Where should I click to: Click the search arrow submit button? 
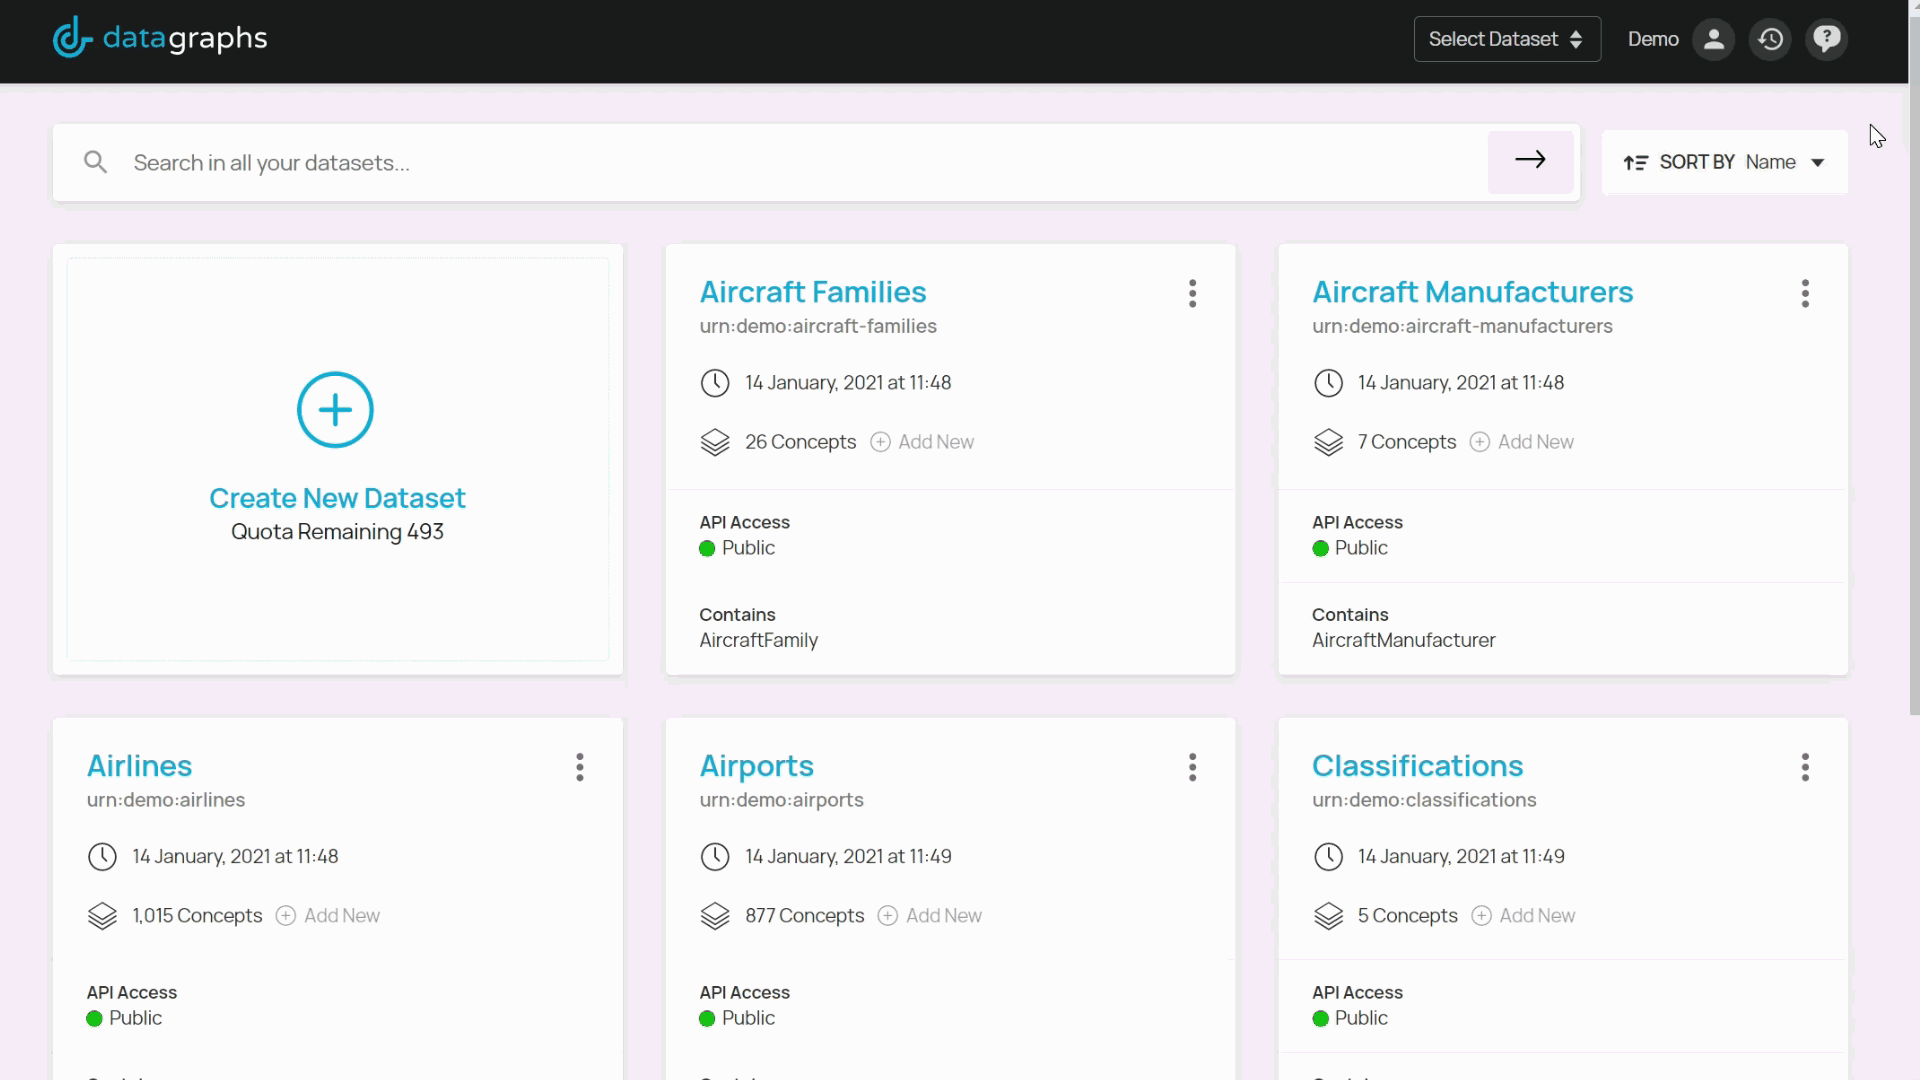pos(1530,161)
